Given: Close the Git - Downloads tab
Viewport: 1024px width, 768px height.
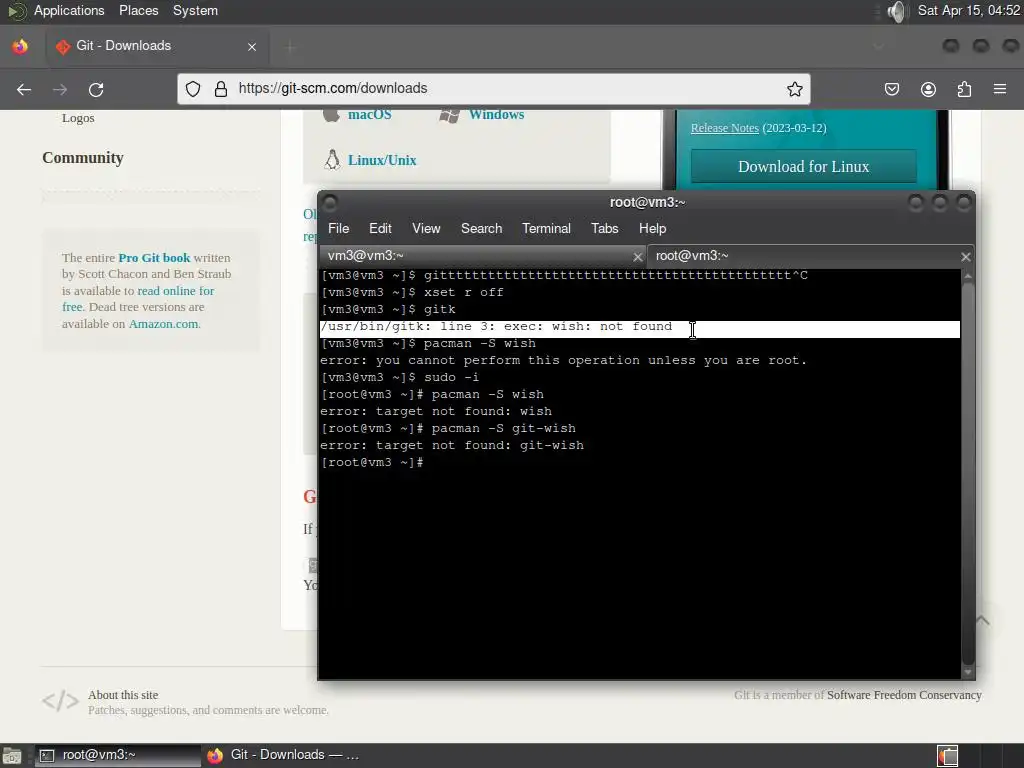Looking at the screenshot, I should coord(252,46).
